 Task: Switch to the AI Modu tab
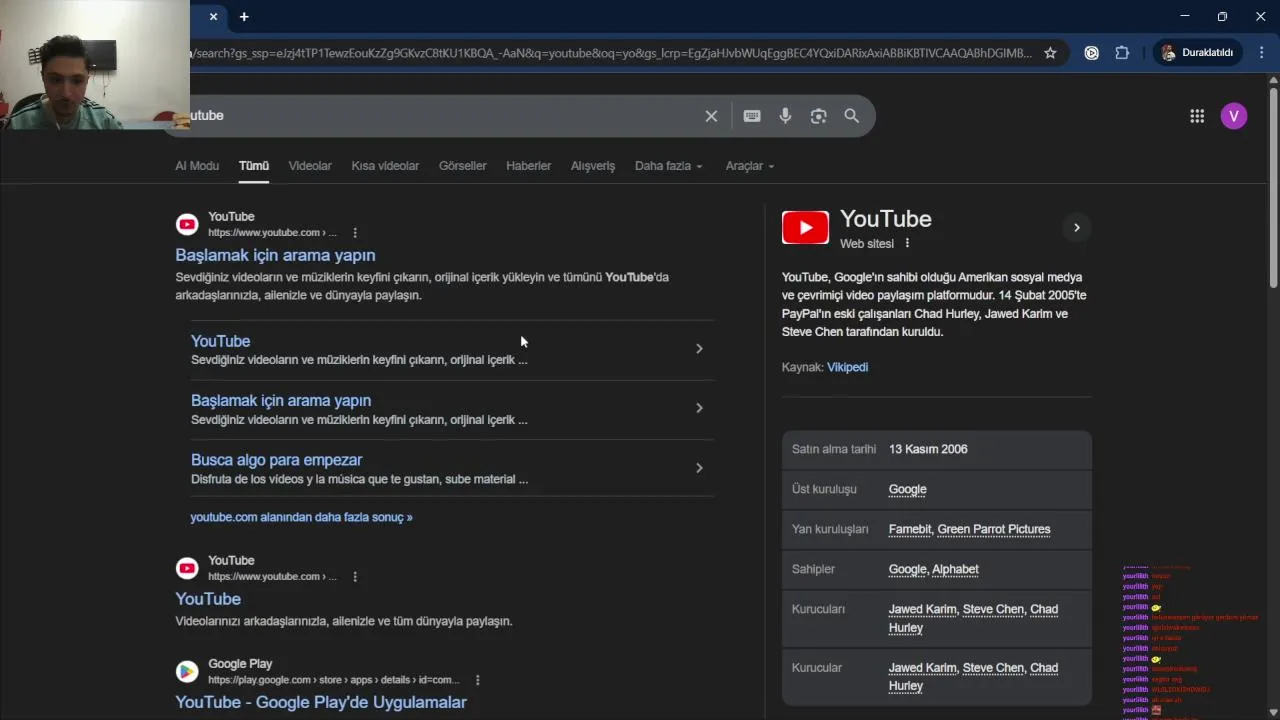coord(197,166)
